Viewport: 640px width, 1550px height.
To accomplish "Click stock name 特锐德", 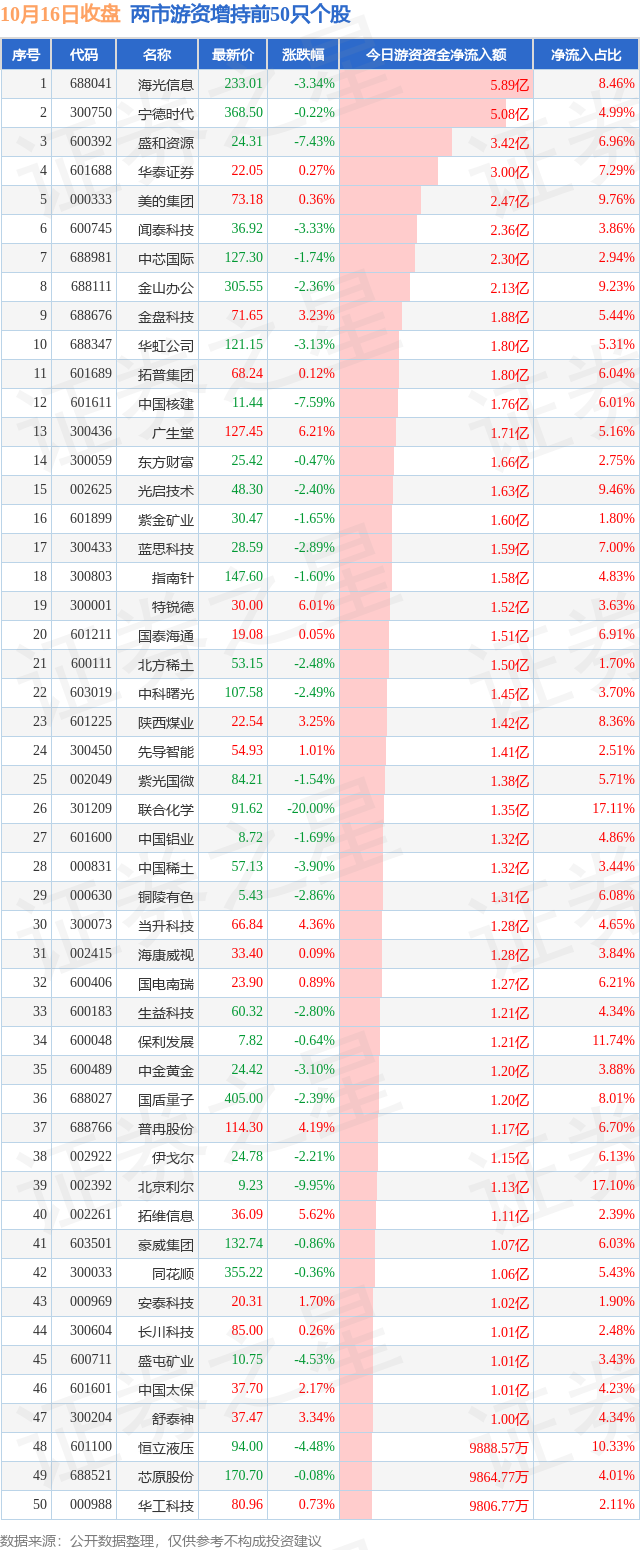I will pyautogui.click(x=173, y=606).
